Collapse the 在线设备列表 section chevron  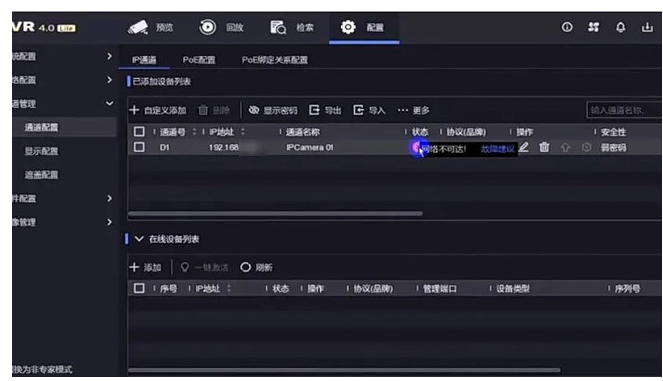139,239
